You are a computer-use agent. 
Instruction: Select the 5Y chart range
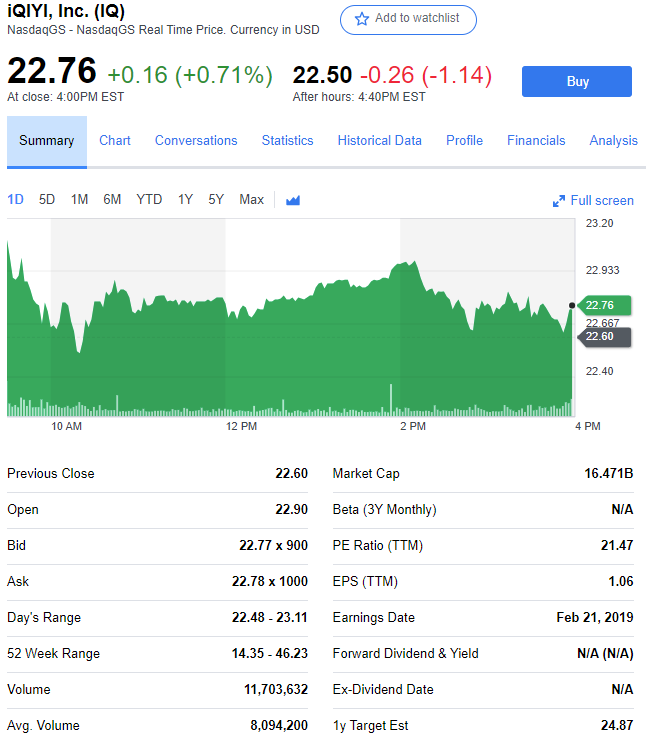click(216, 199)
